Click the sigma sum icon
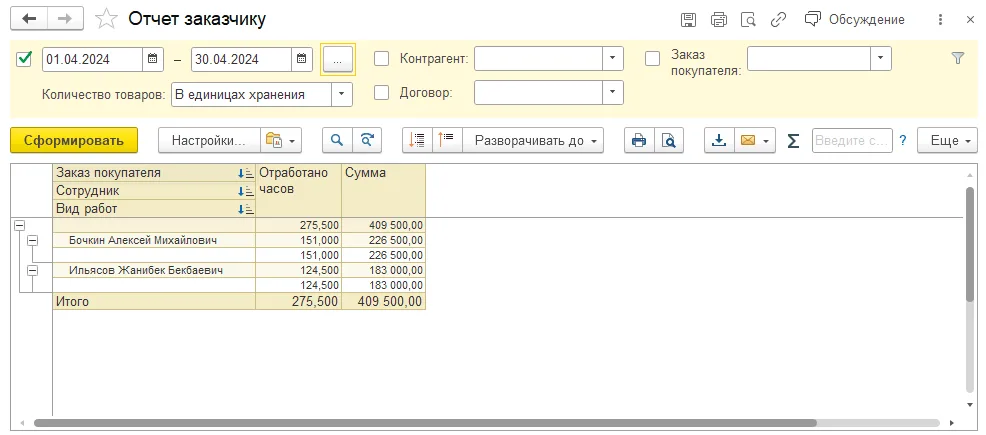 point(794,141)
